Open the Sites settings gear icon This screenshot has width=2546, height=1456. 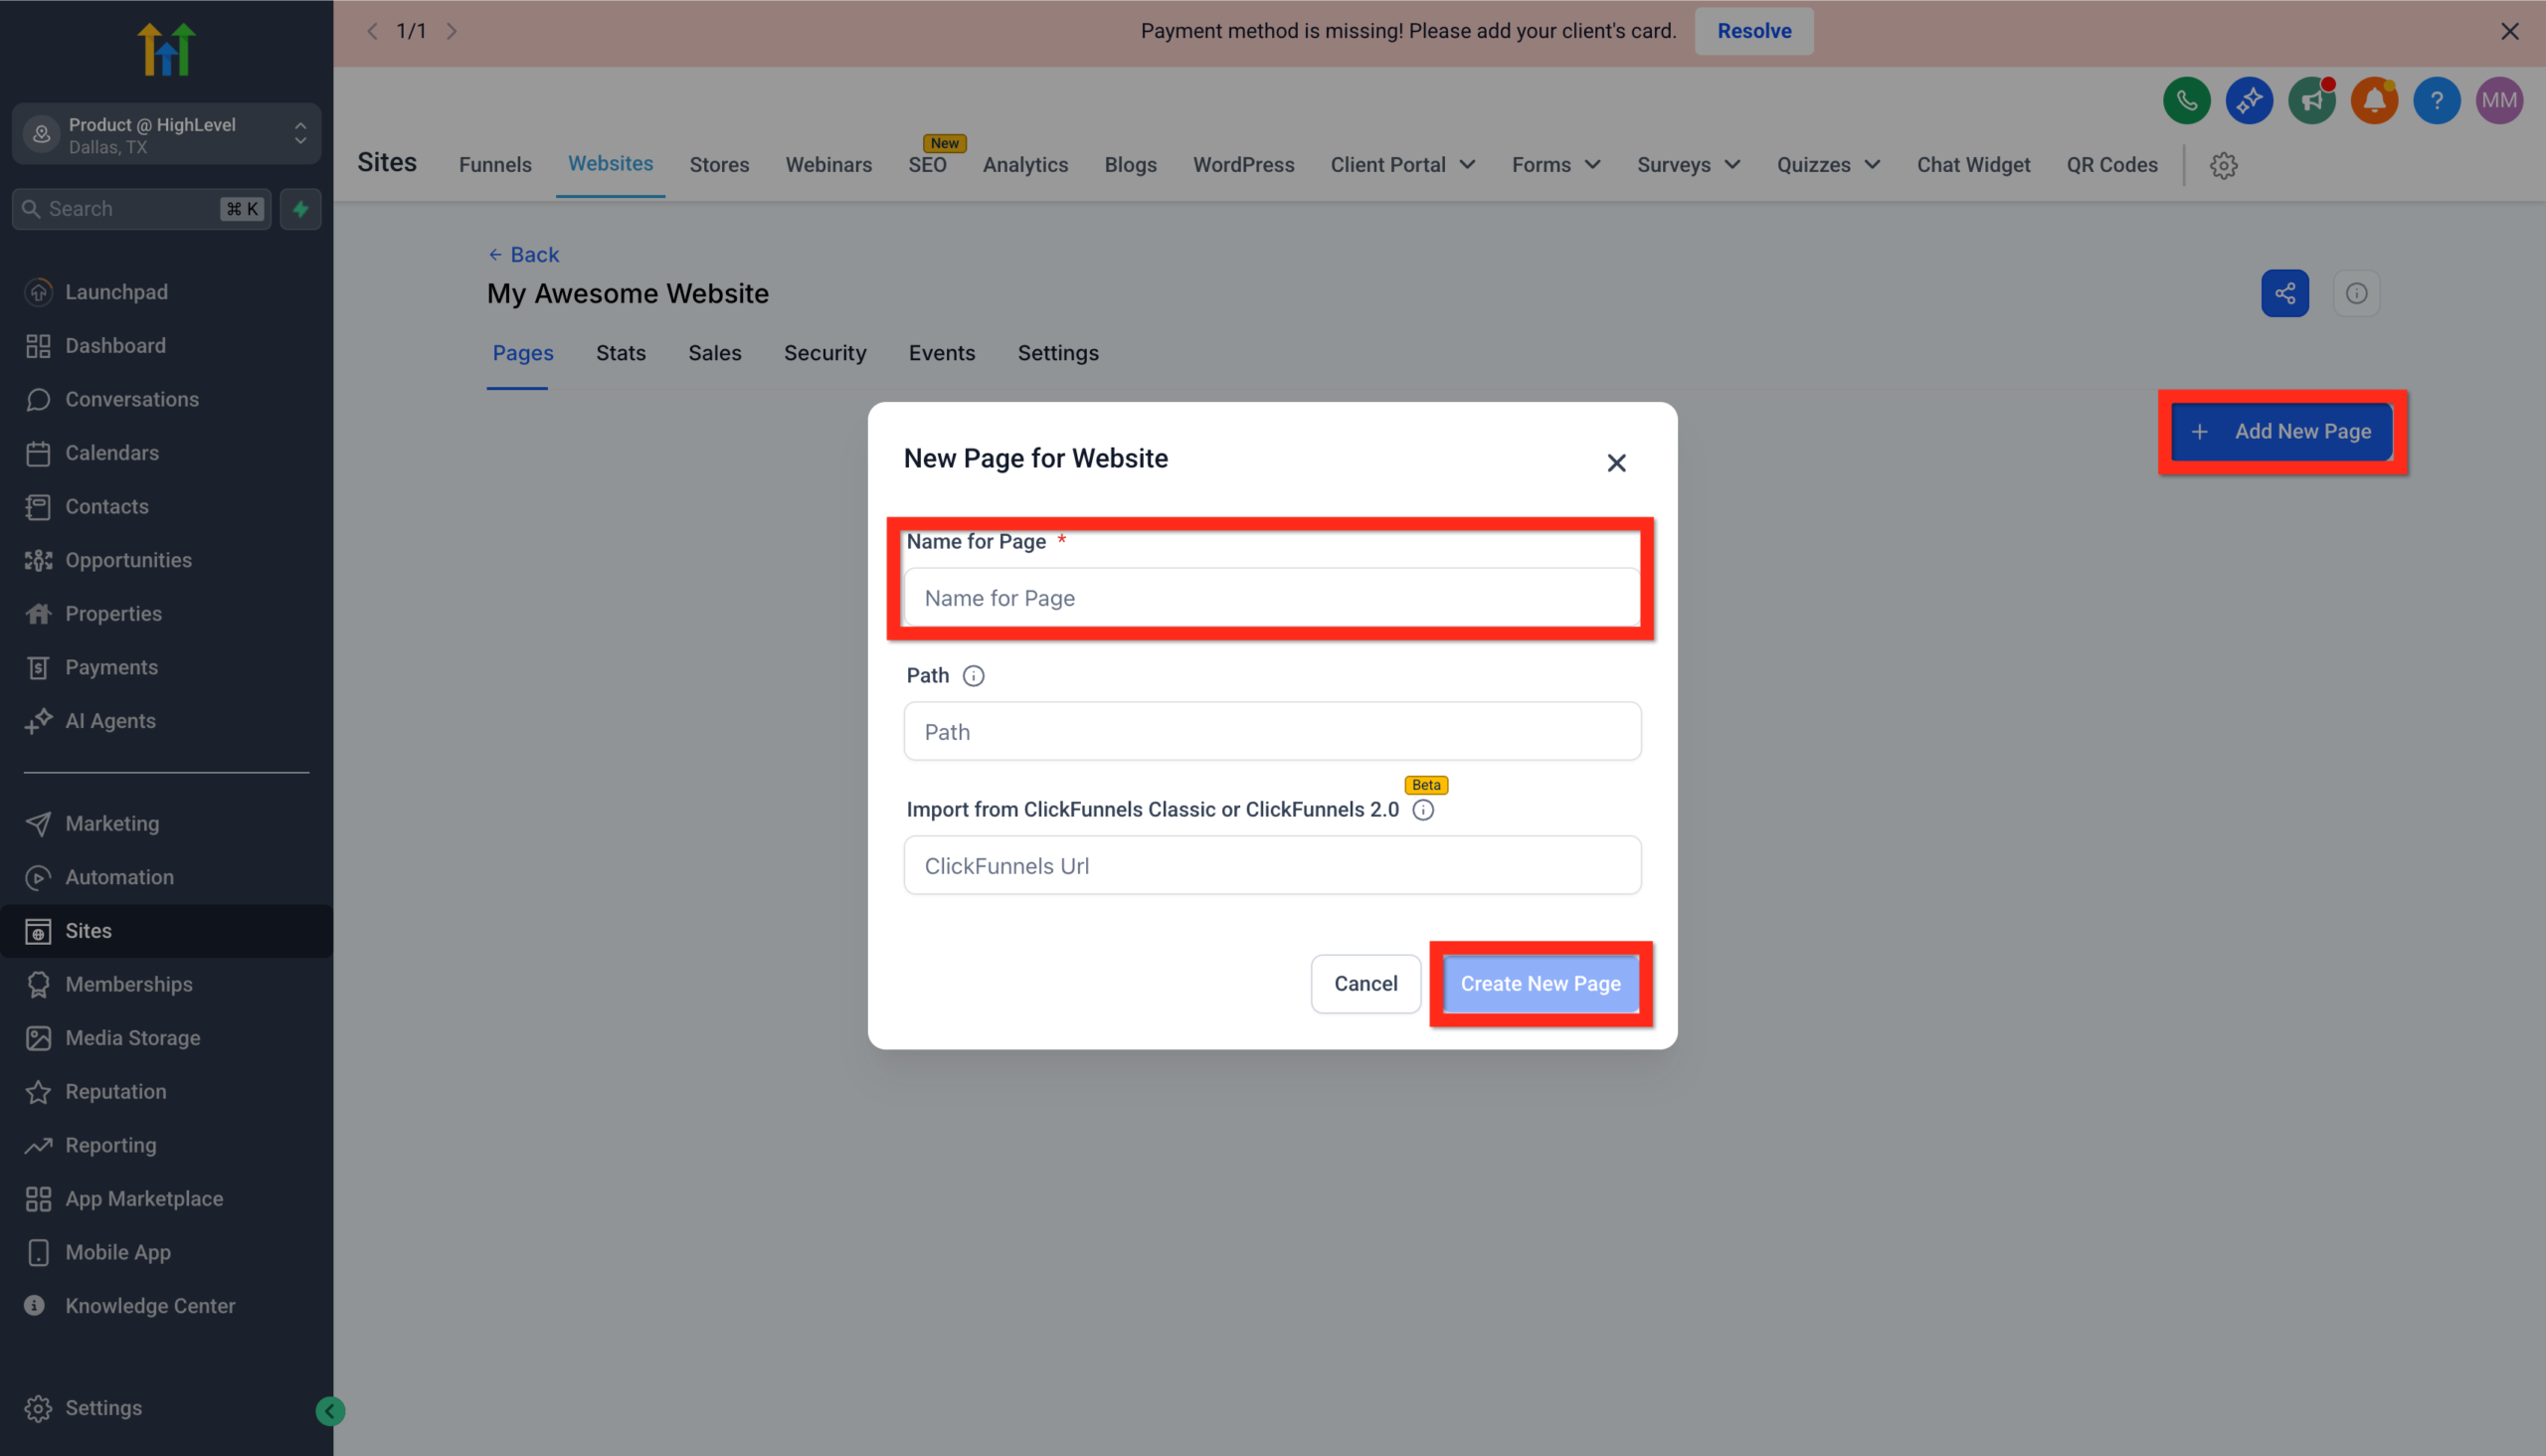tap(2224, 165)
